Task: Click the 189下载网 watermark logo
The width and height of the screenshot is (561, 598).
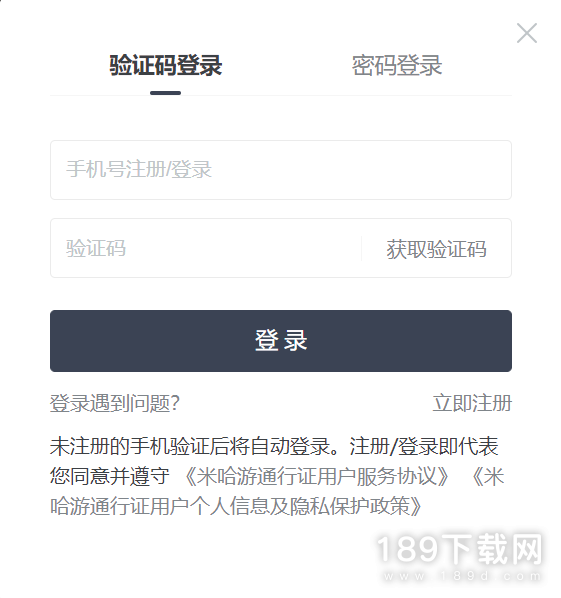Action: coord(460,549)
